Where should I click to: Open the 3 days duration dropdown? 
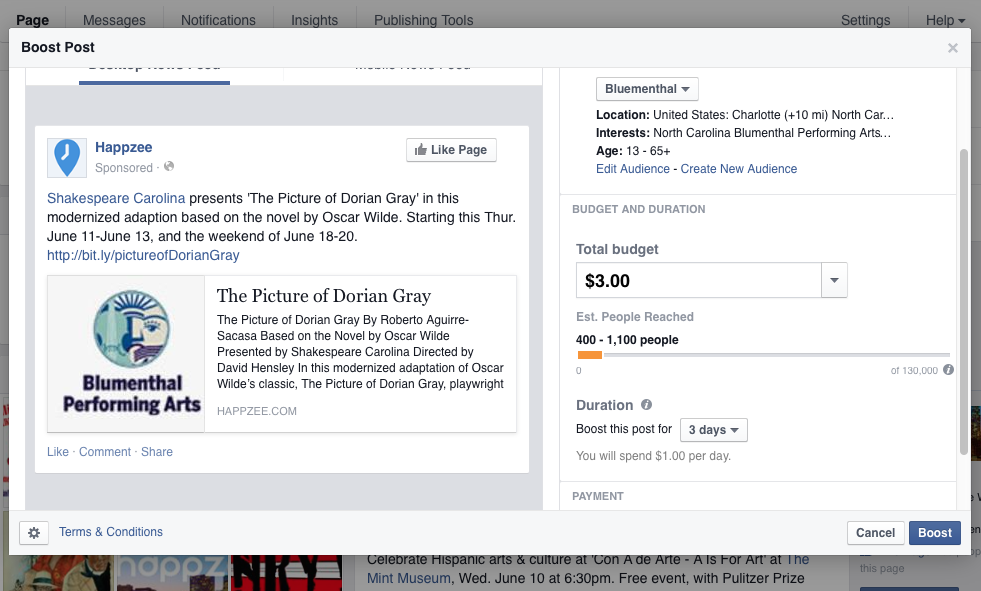tap(713, 430)
